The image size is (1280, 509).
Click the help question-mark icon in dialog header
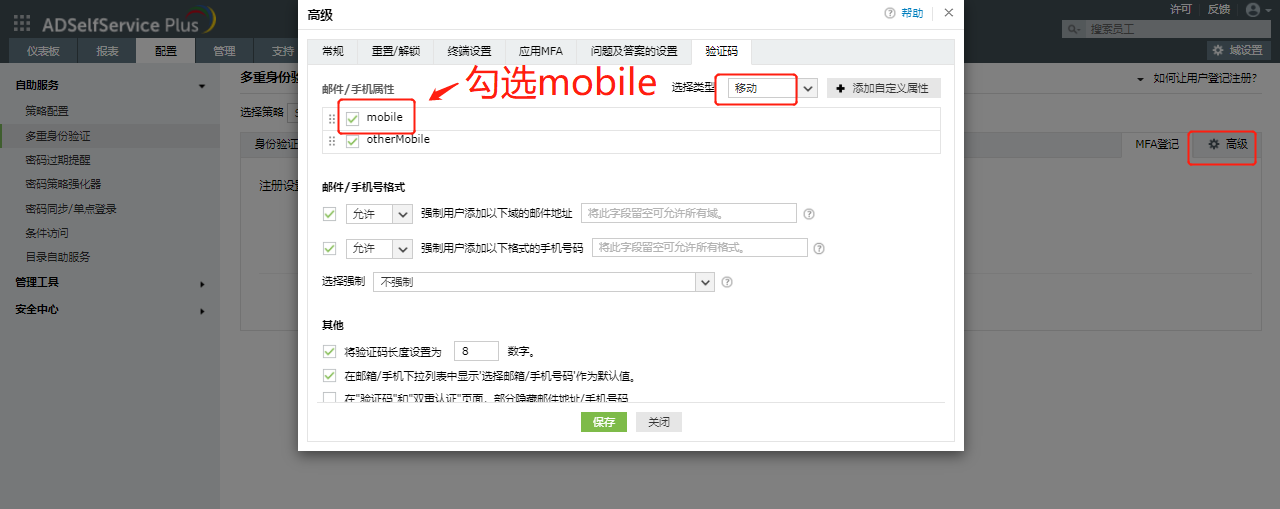pyautogui.click(x=890, y=13)
